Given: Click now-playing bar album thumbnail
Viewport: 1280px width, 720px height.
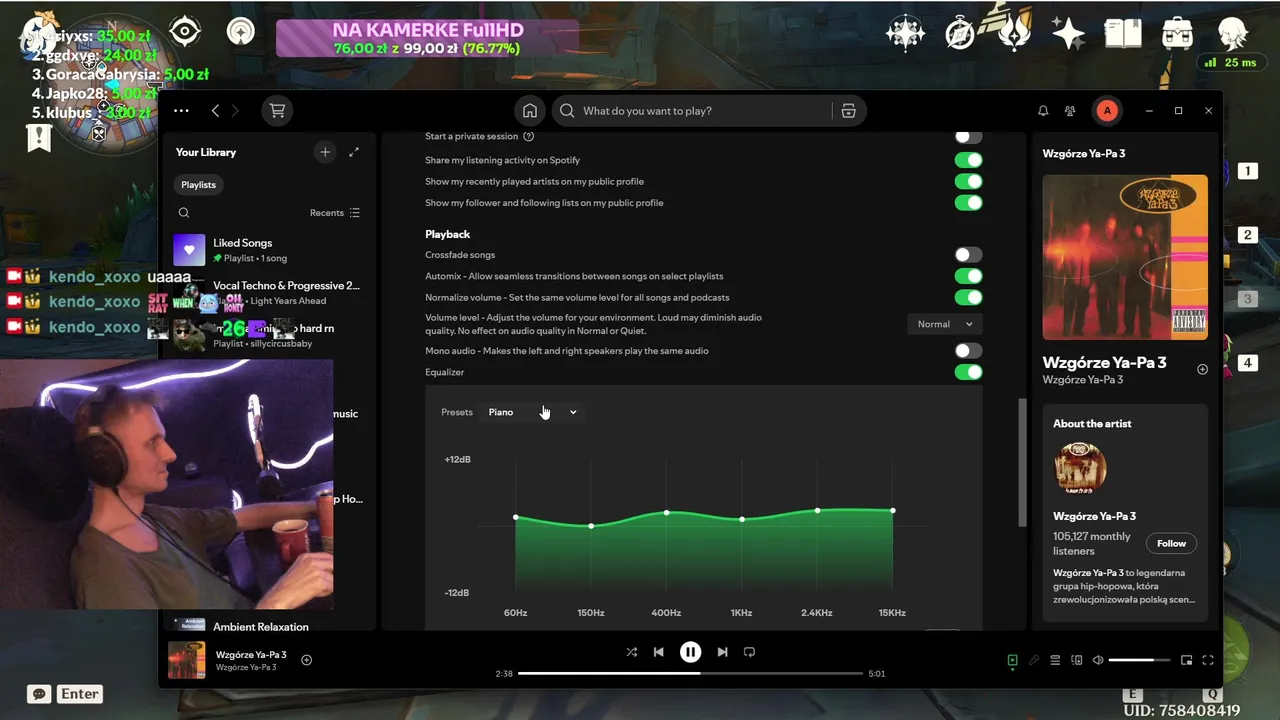Looking at the screenshot, I should click(187, 660).
